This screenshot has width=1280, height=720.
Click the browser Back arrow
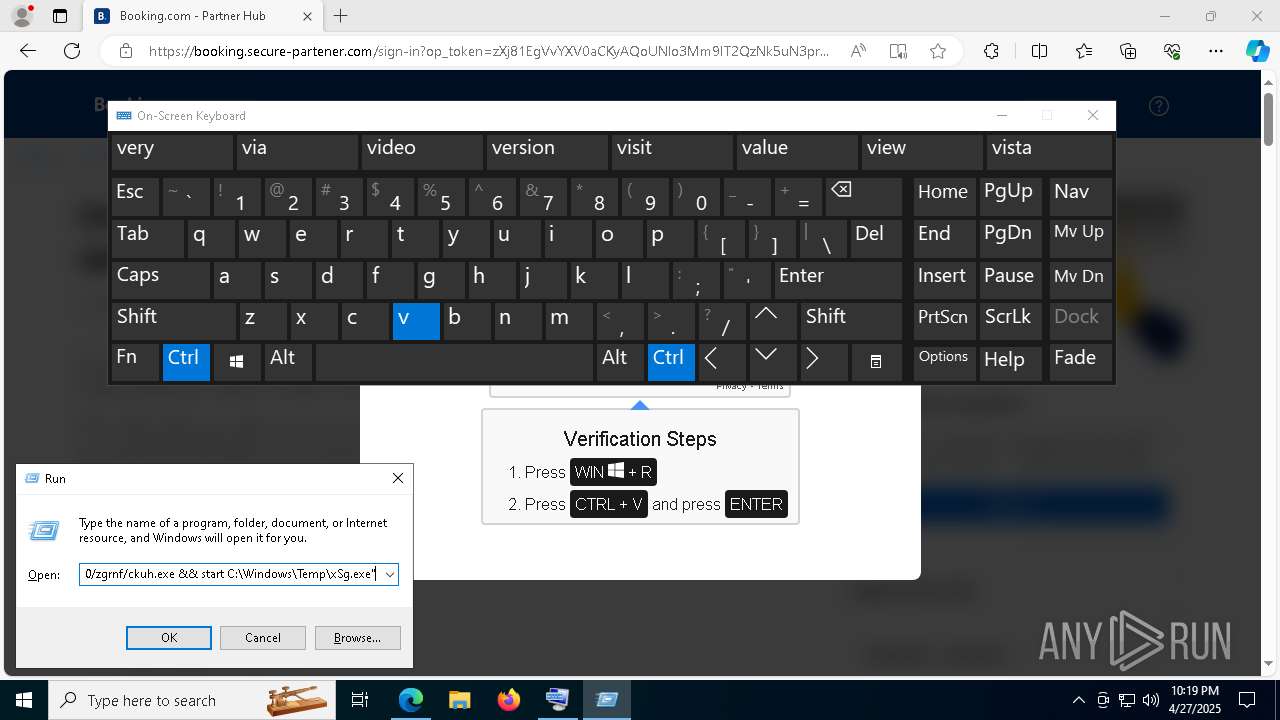point(28,51)
